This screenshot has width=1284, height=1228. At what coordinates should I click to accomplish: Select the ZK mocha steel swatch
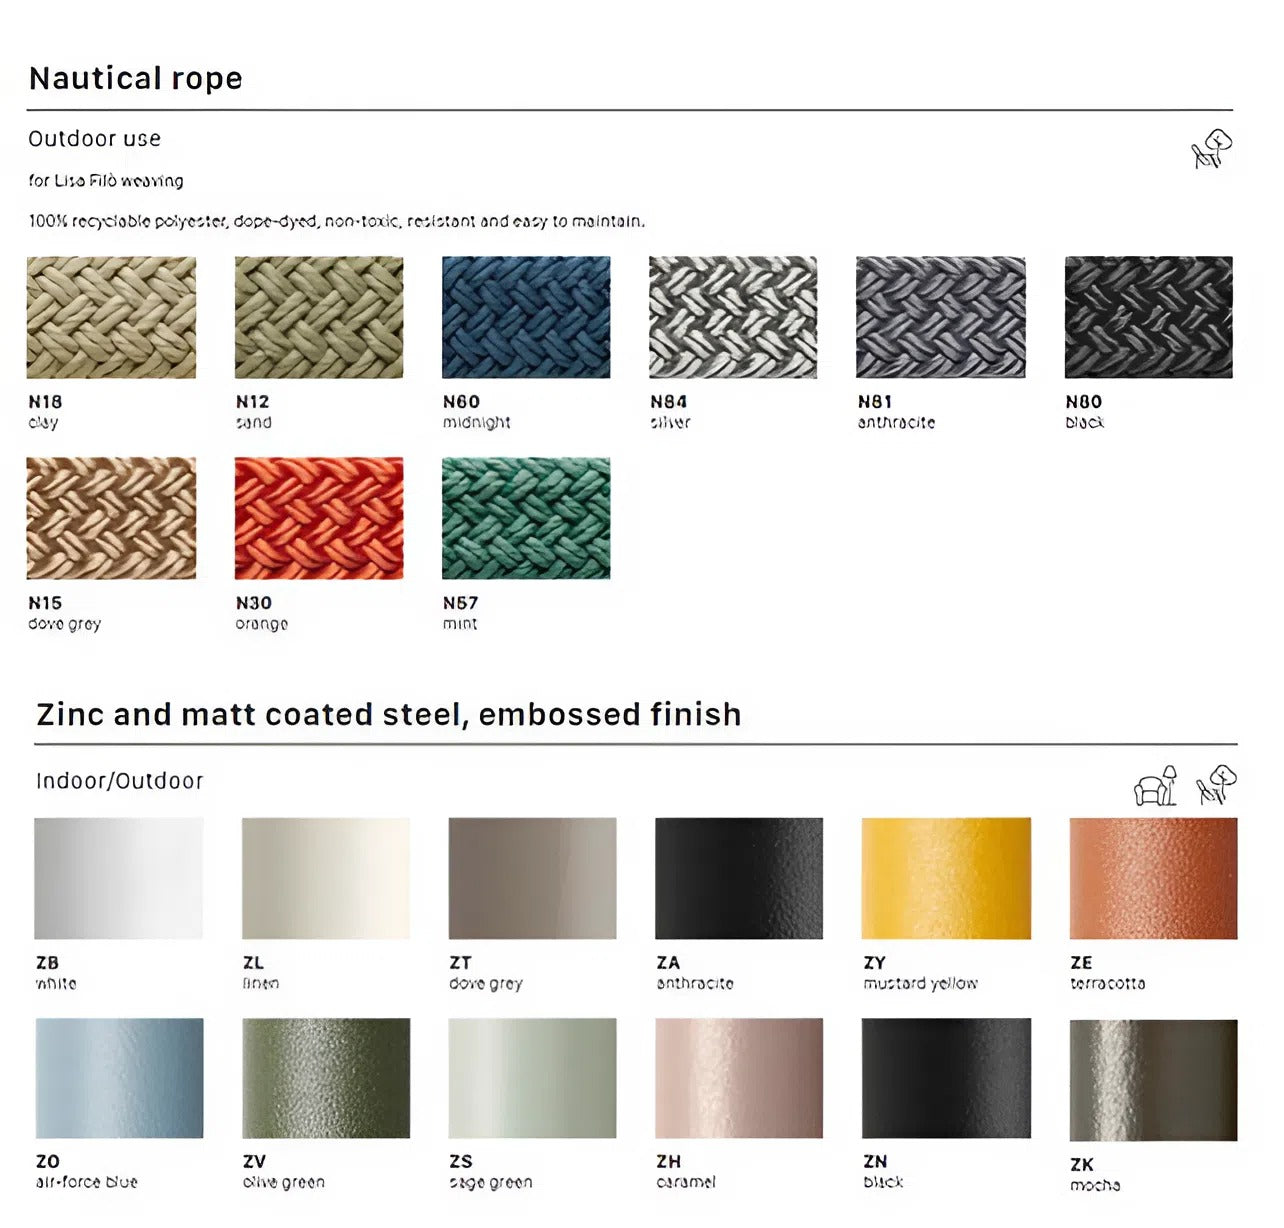(1153, 1080)
